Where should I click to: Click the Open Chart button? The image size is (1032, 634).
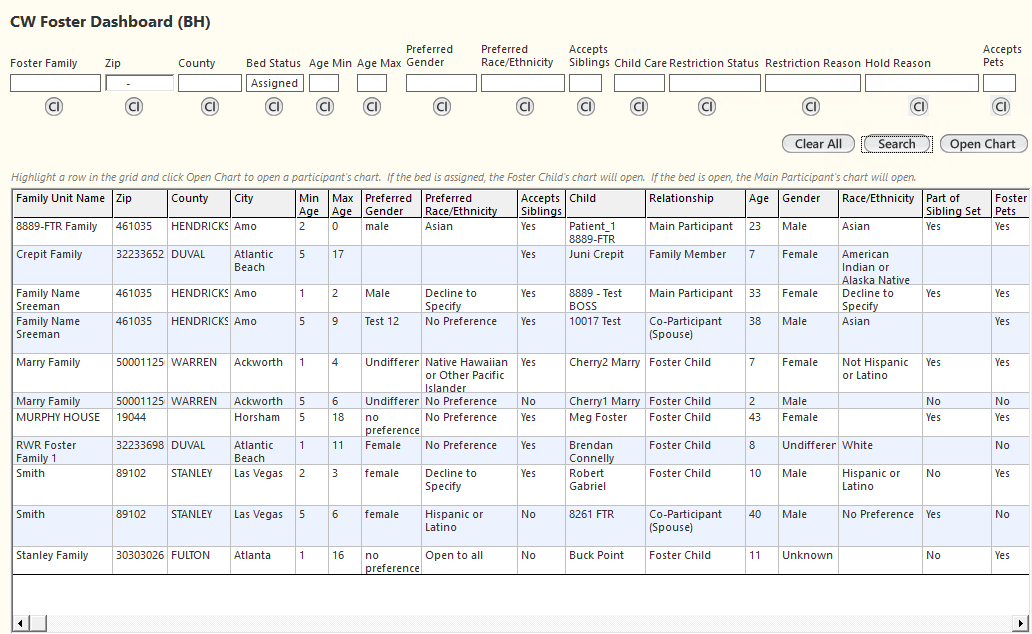point(983,144)
